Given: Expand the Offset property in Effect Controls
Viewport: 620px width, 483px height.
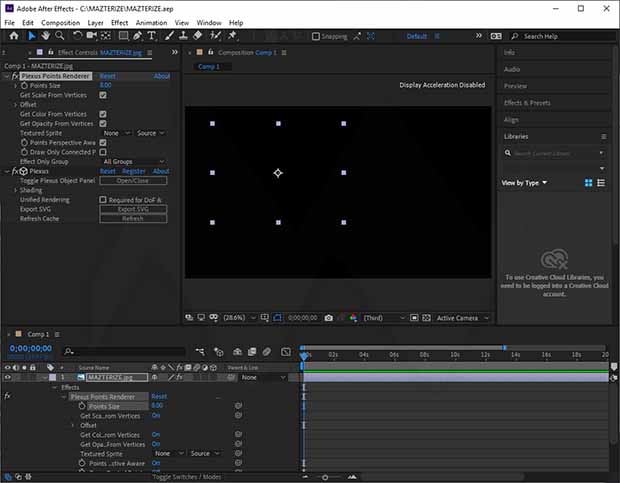Looking at the screenshot, I should [15, 105].
